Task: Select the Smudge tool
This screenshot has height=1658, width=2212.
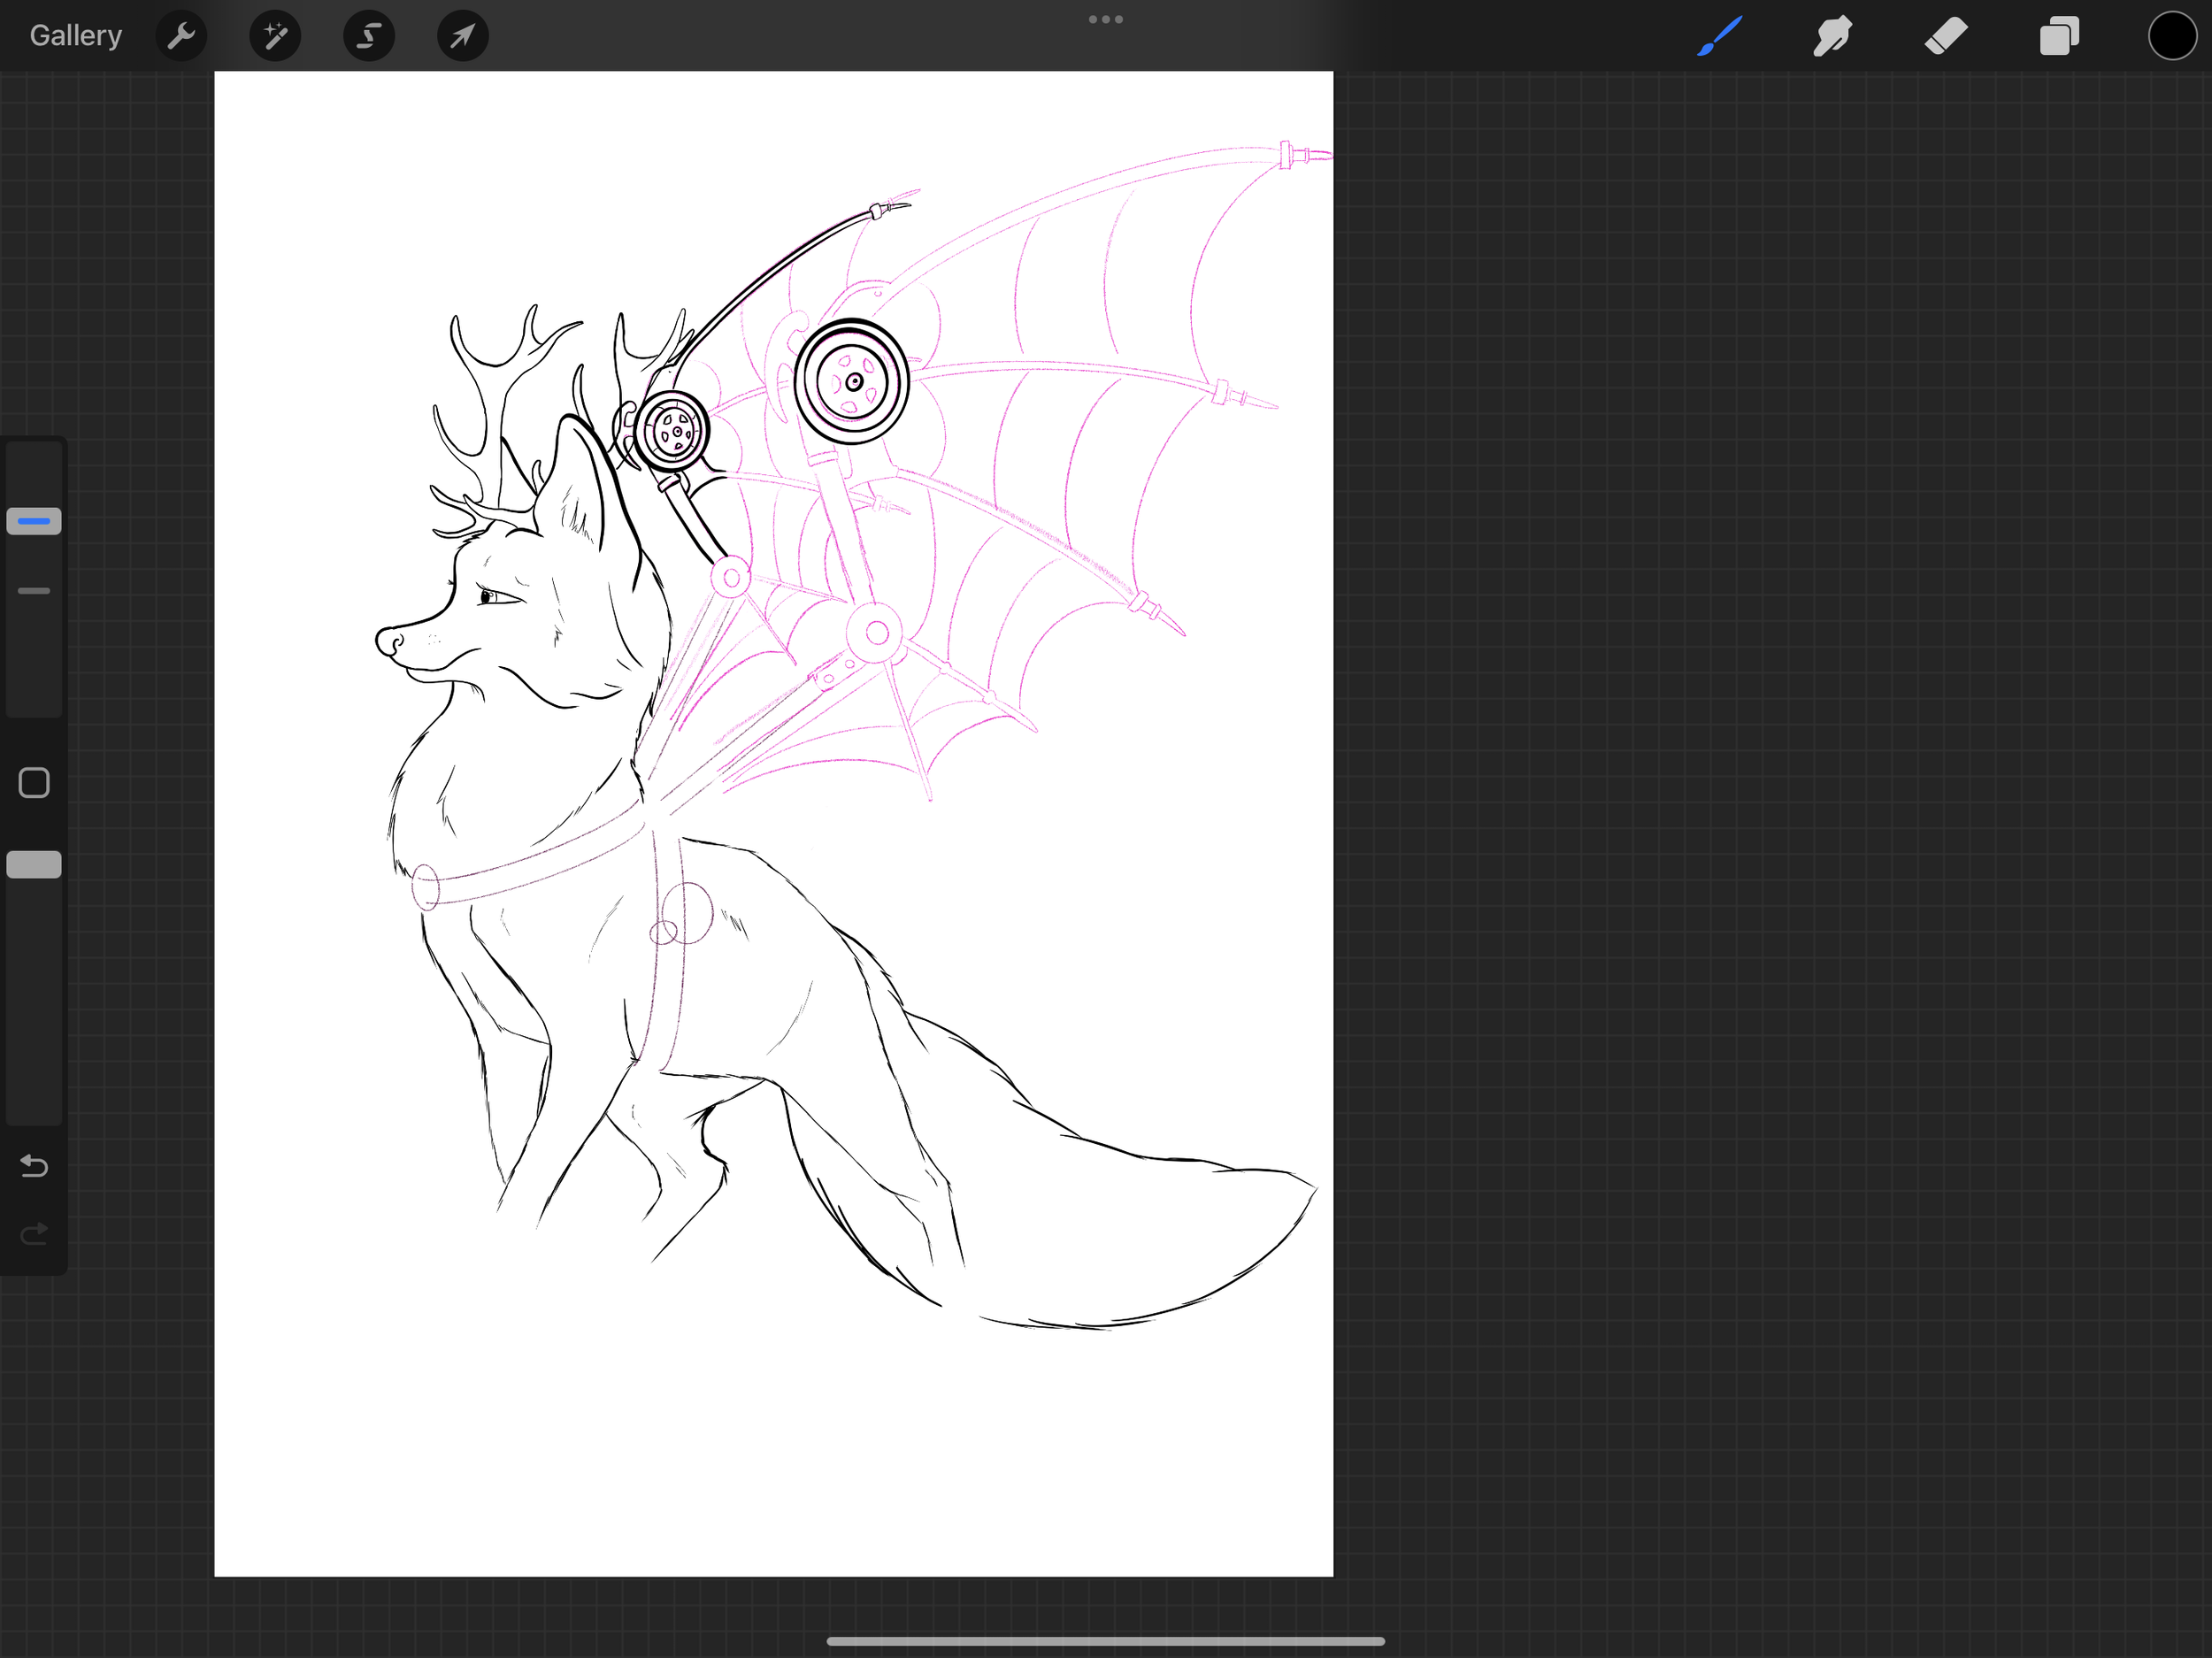Action: 1832,36
